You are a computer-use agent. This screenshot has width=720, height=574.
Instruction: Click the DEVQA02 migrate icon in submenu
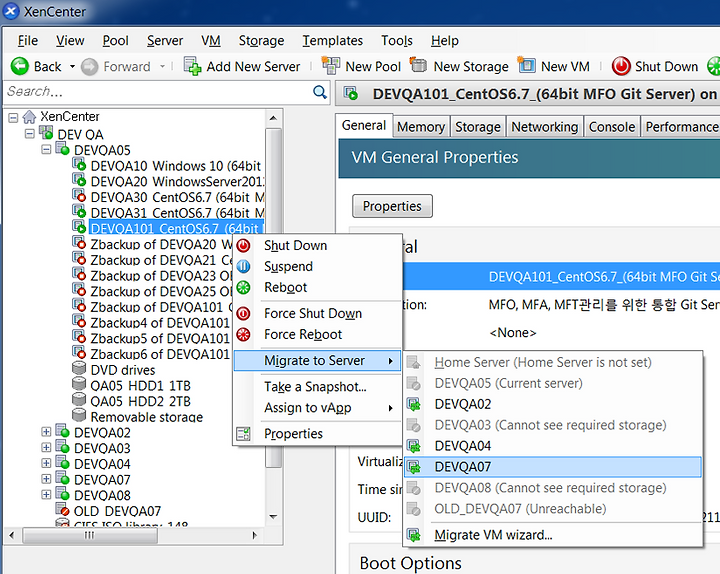[x=414, y=405]
